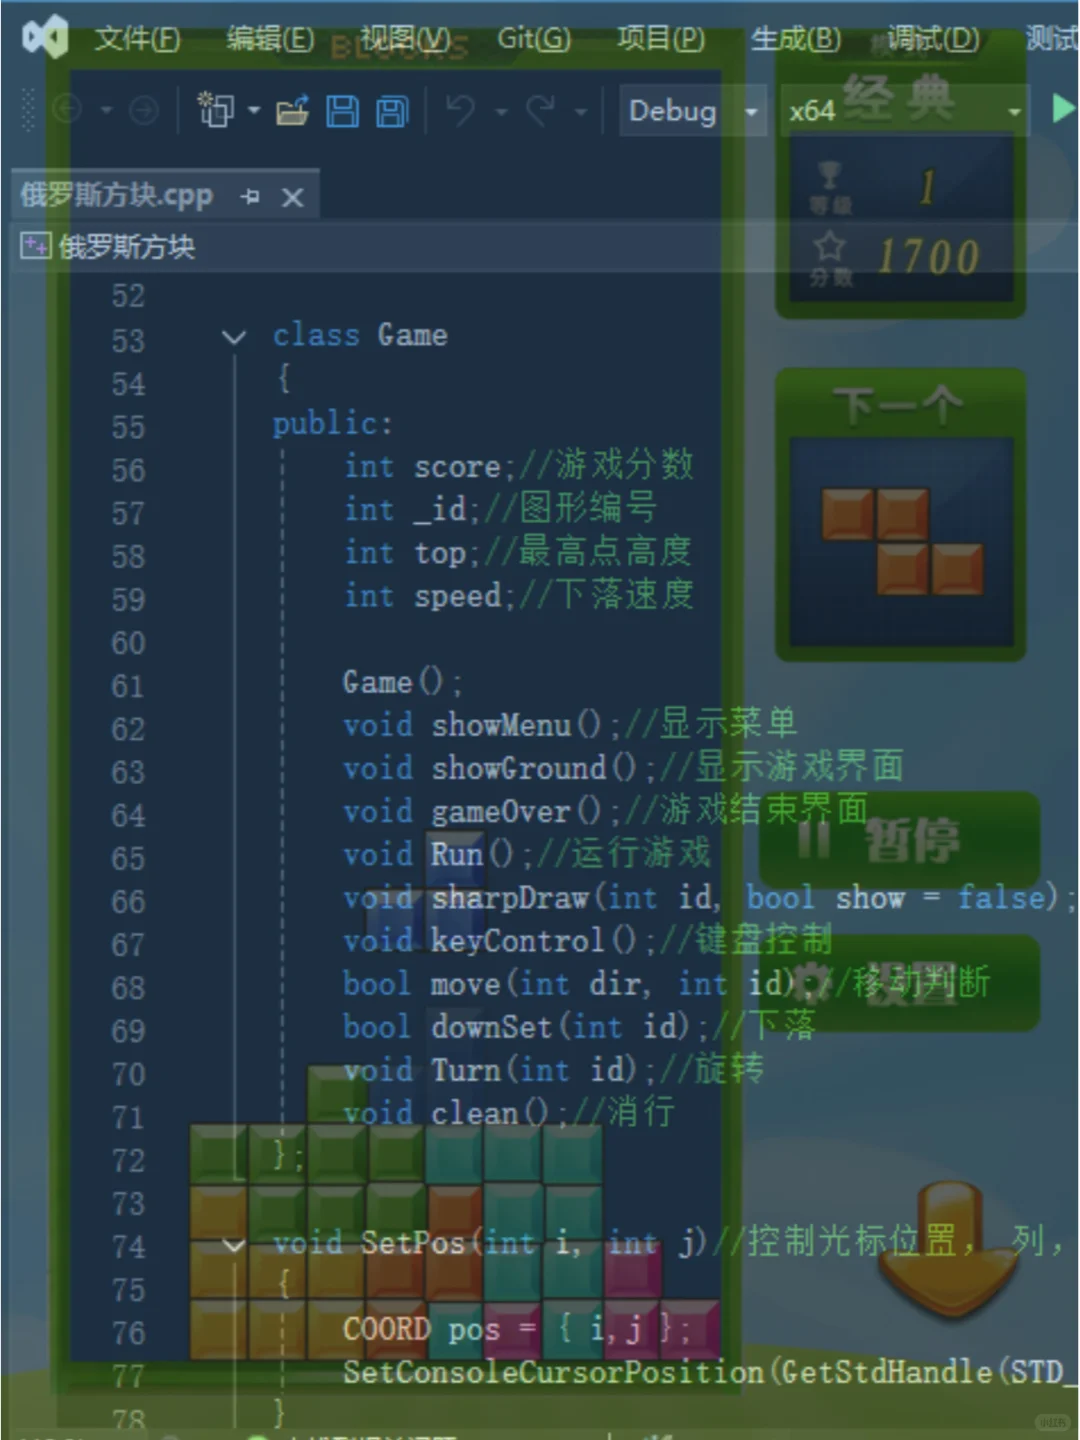Open the 项目(P) menu

click(x=660, y=39)
